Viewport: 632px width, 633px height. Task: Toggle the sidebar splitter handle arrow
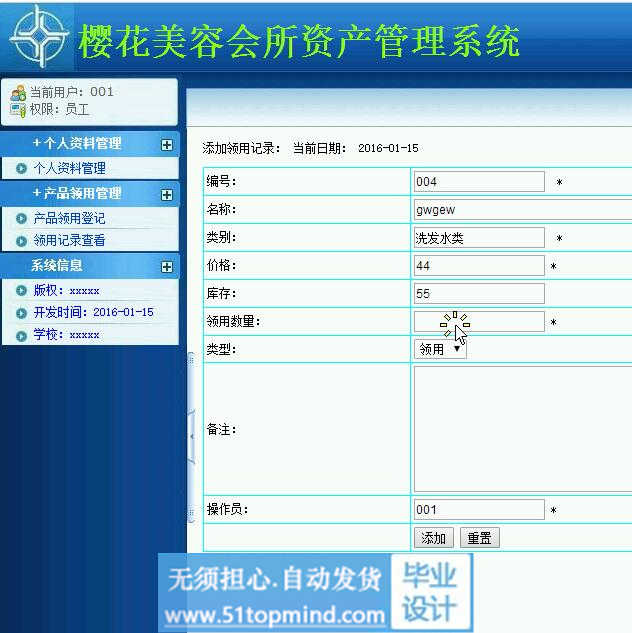tap(192, 437)
